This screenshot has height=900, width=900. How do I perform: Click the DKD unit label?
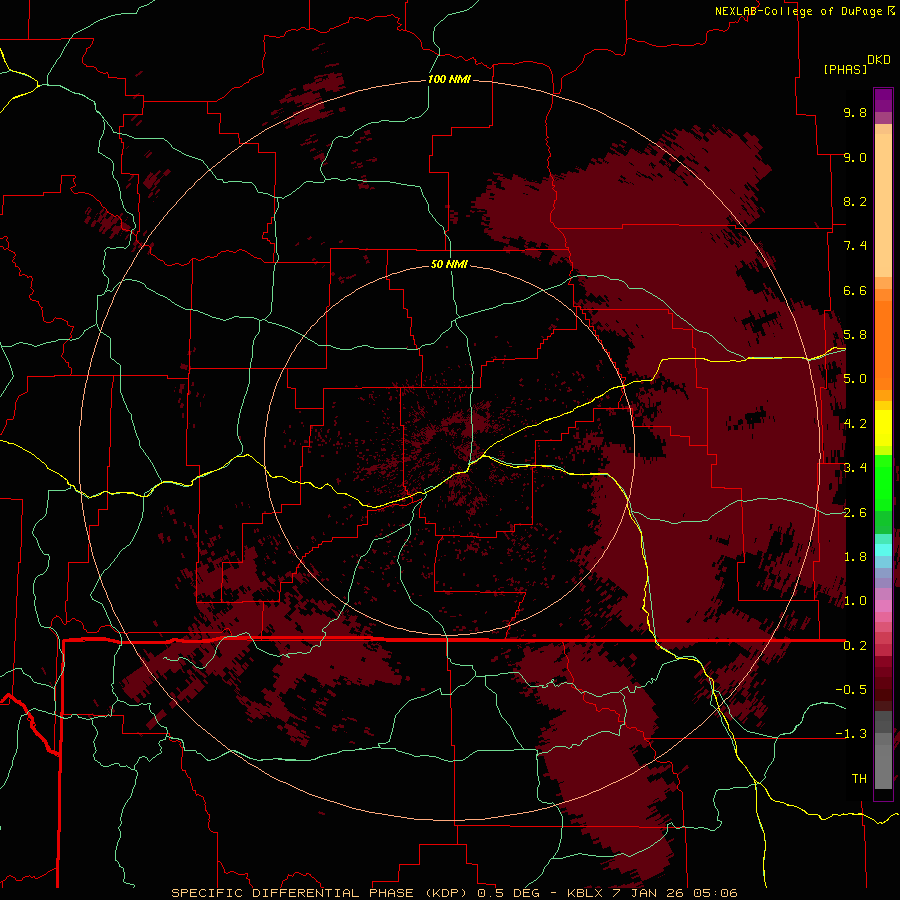pyautogui.click(x=879, y=60)
